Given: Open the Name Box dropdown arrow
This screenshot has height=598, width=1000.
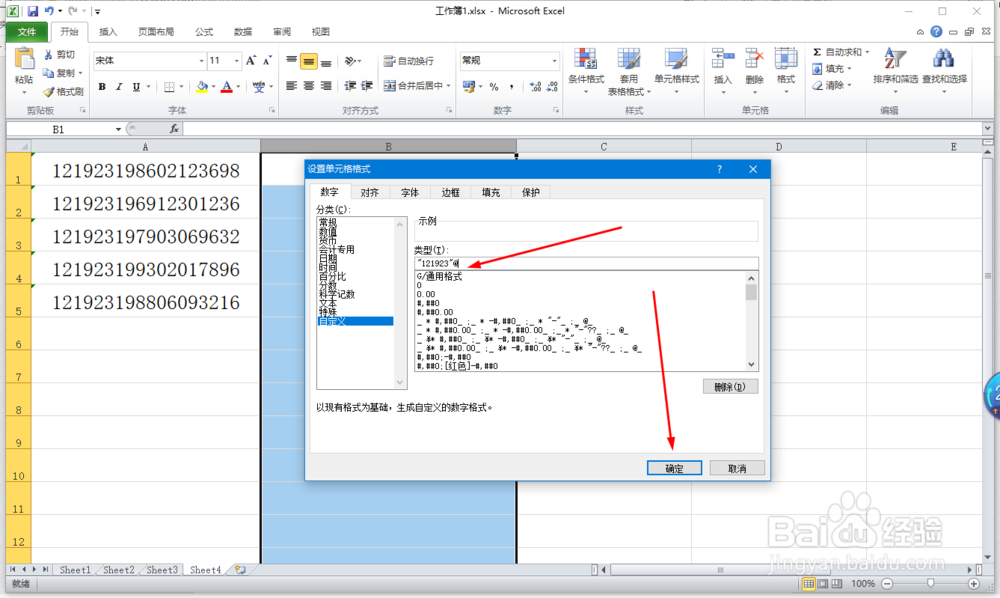Looking at the screenshot, I should [x=118, y=129].
